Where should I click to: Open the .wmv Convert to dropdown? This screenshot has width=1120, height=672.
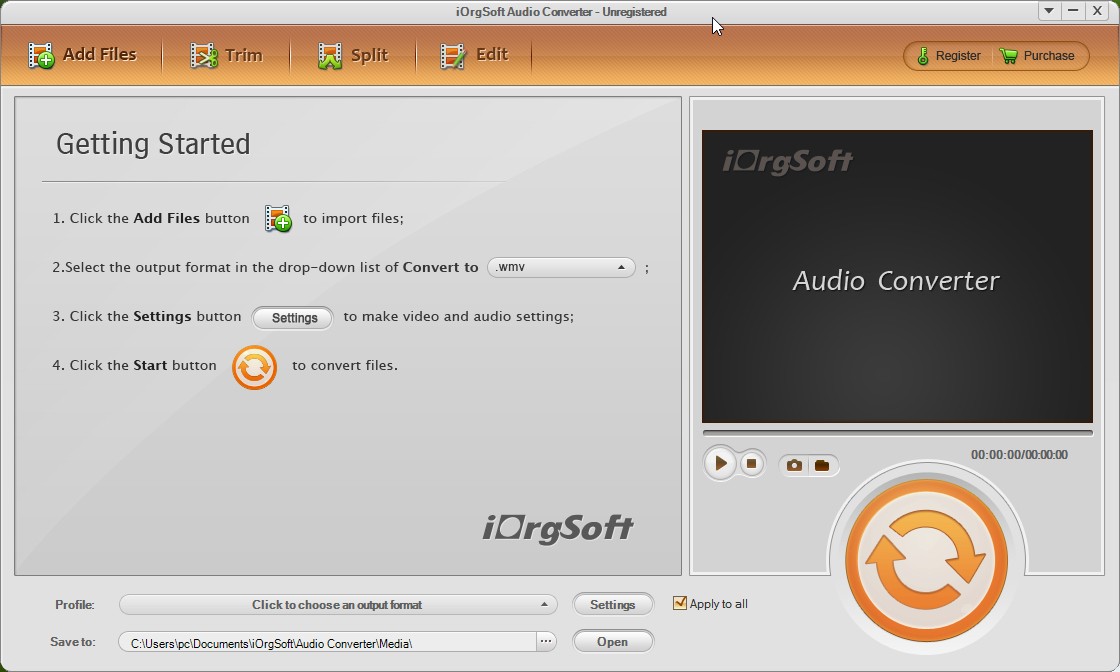coord(560,267)
